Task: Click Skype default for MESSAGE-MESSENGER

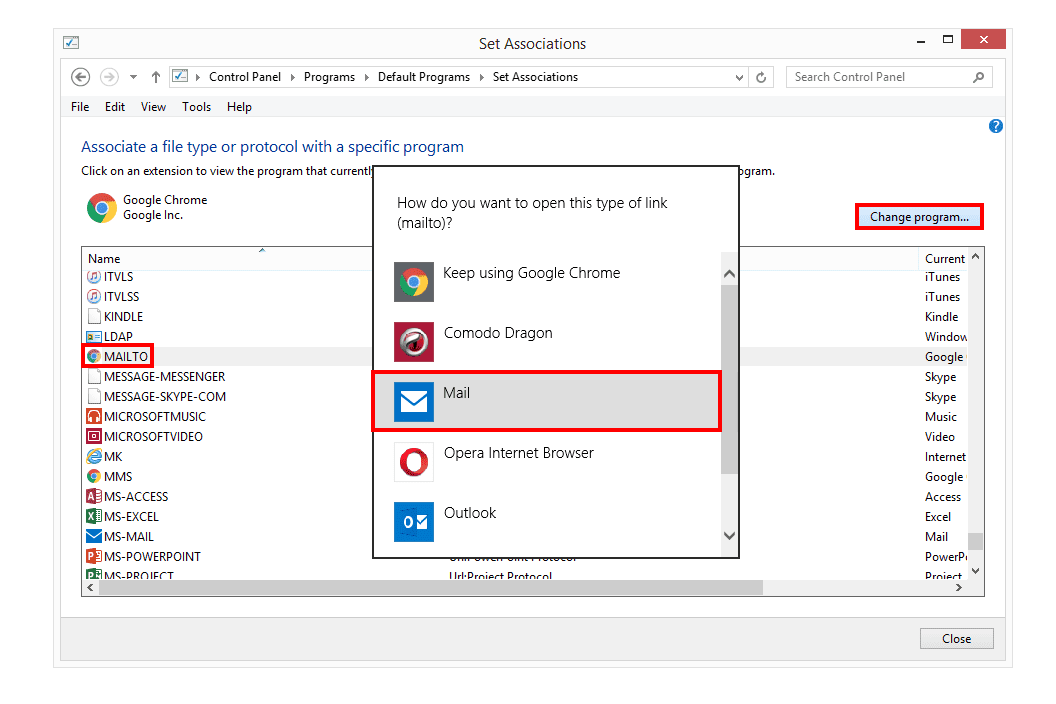Action: [940, 377]
